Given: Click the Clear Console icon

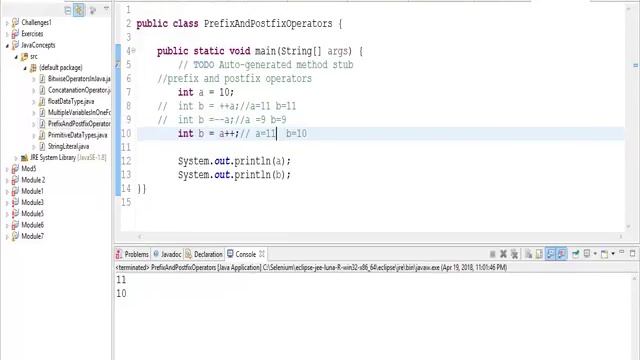Looking at the screenshot, I should 528,254.
